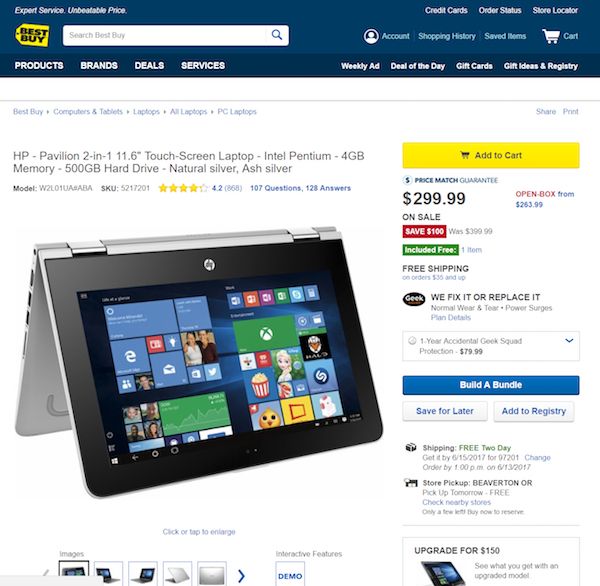Click the star rating icons
600x586 pixels.
[x=183, y=188]
